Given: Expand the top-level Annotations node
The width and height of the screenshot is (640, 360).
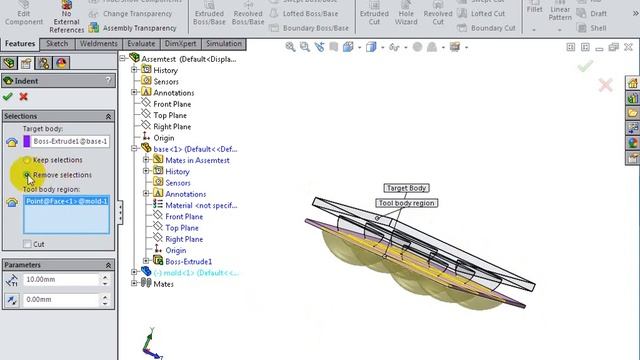Looking at the screenshot, I should pos(134,92).
